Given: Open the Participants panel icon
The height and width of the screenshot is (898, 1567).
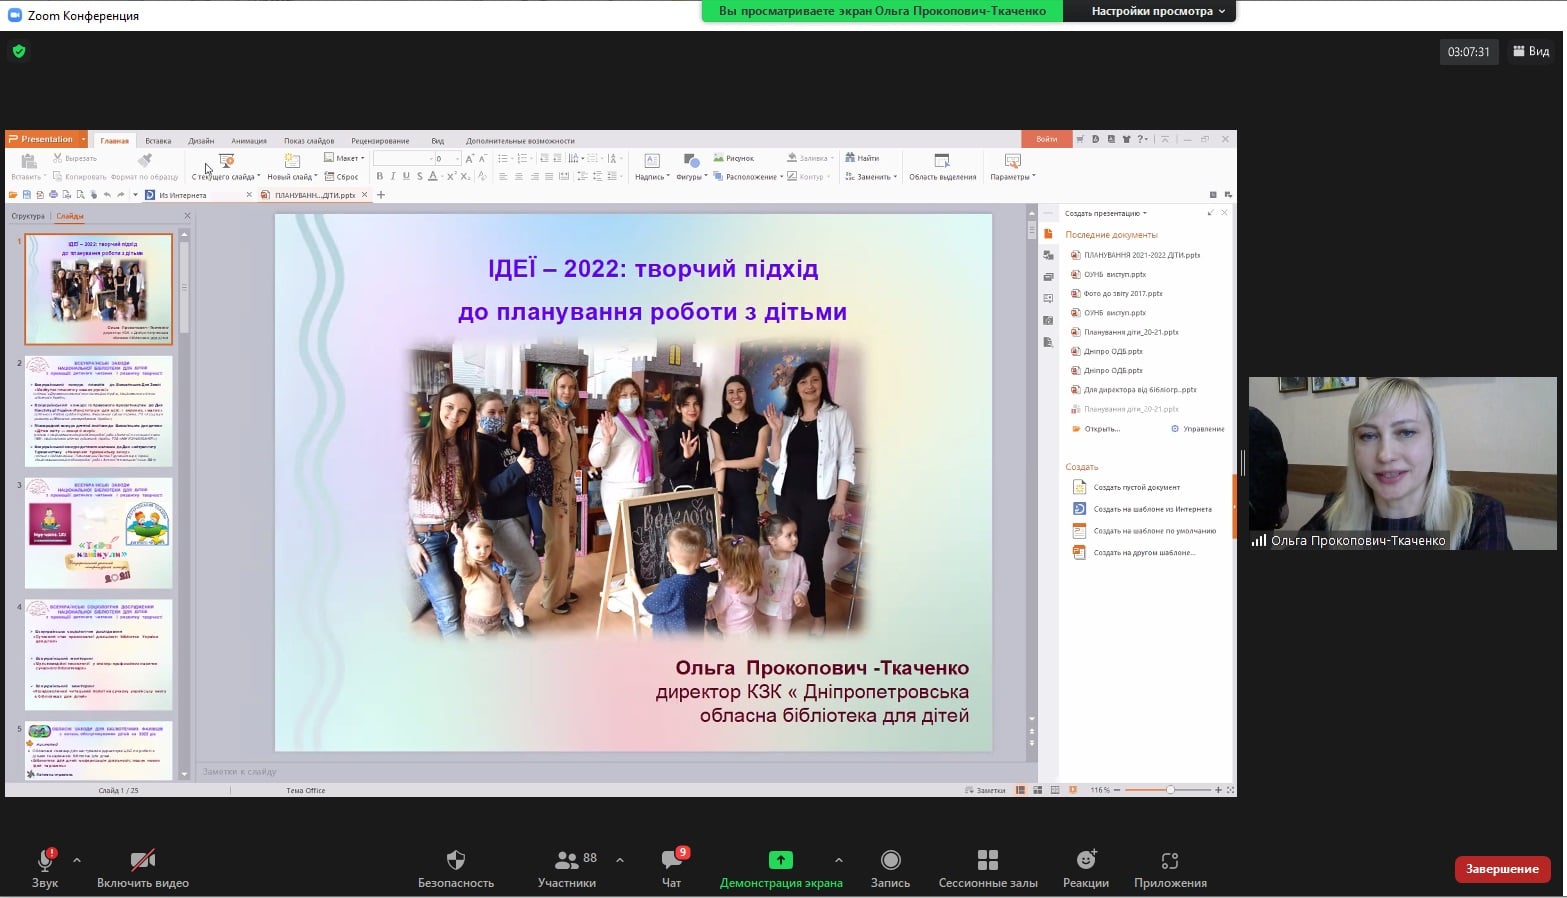Looking at the screenshot, I should [567, 860].
